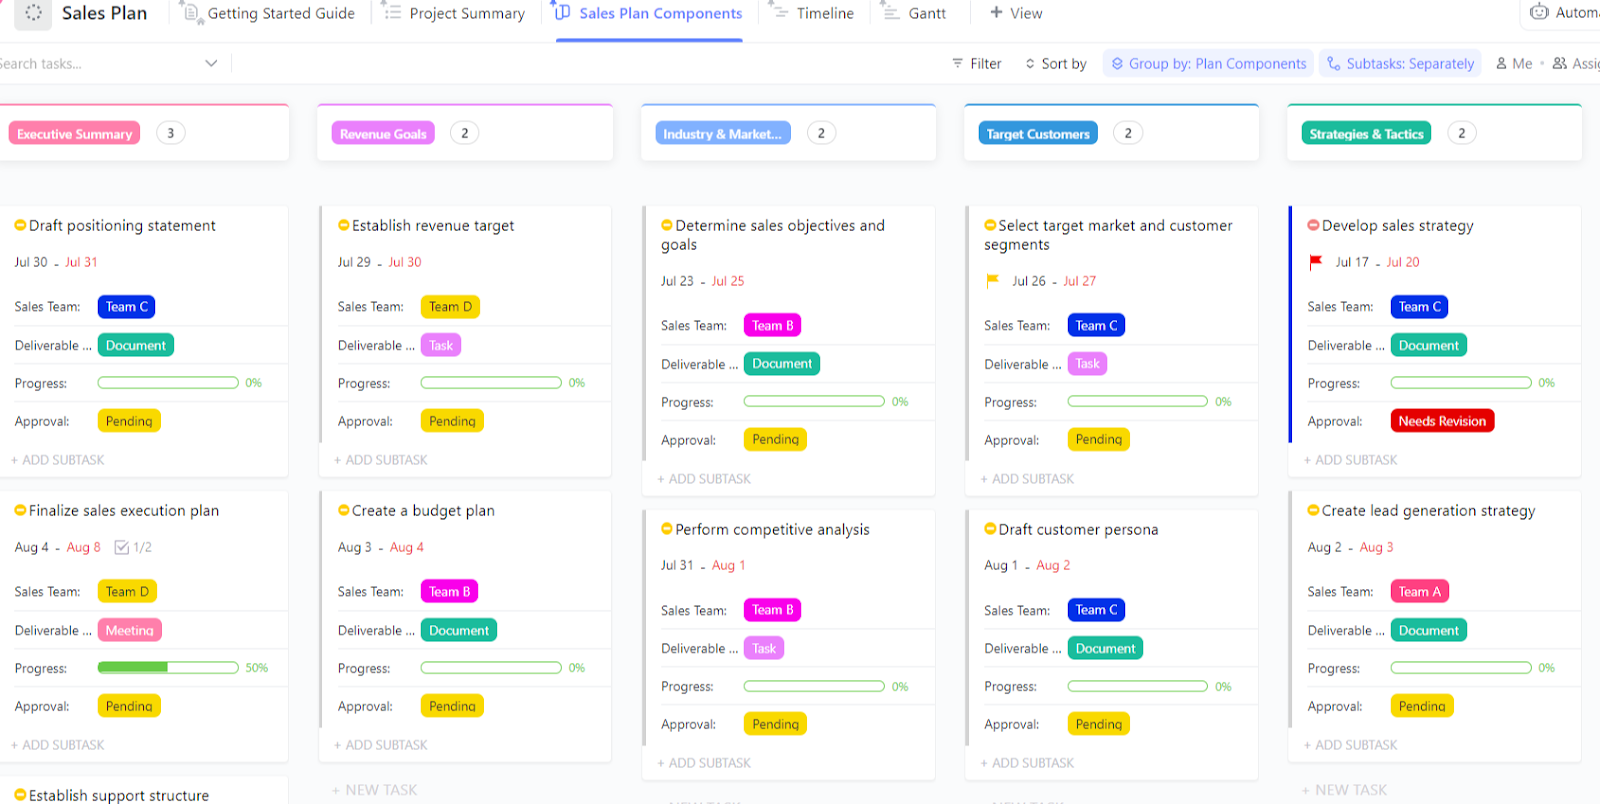Open the Perform competitive analysis task title

pyautogui.click(x=772, y=529)
